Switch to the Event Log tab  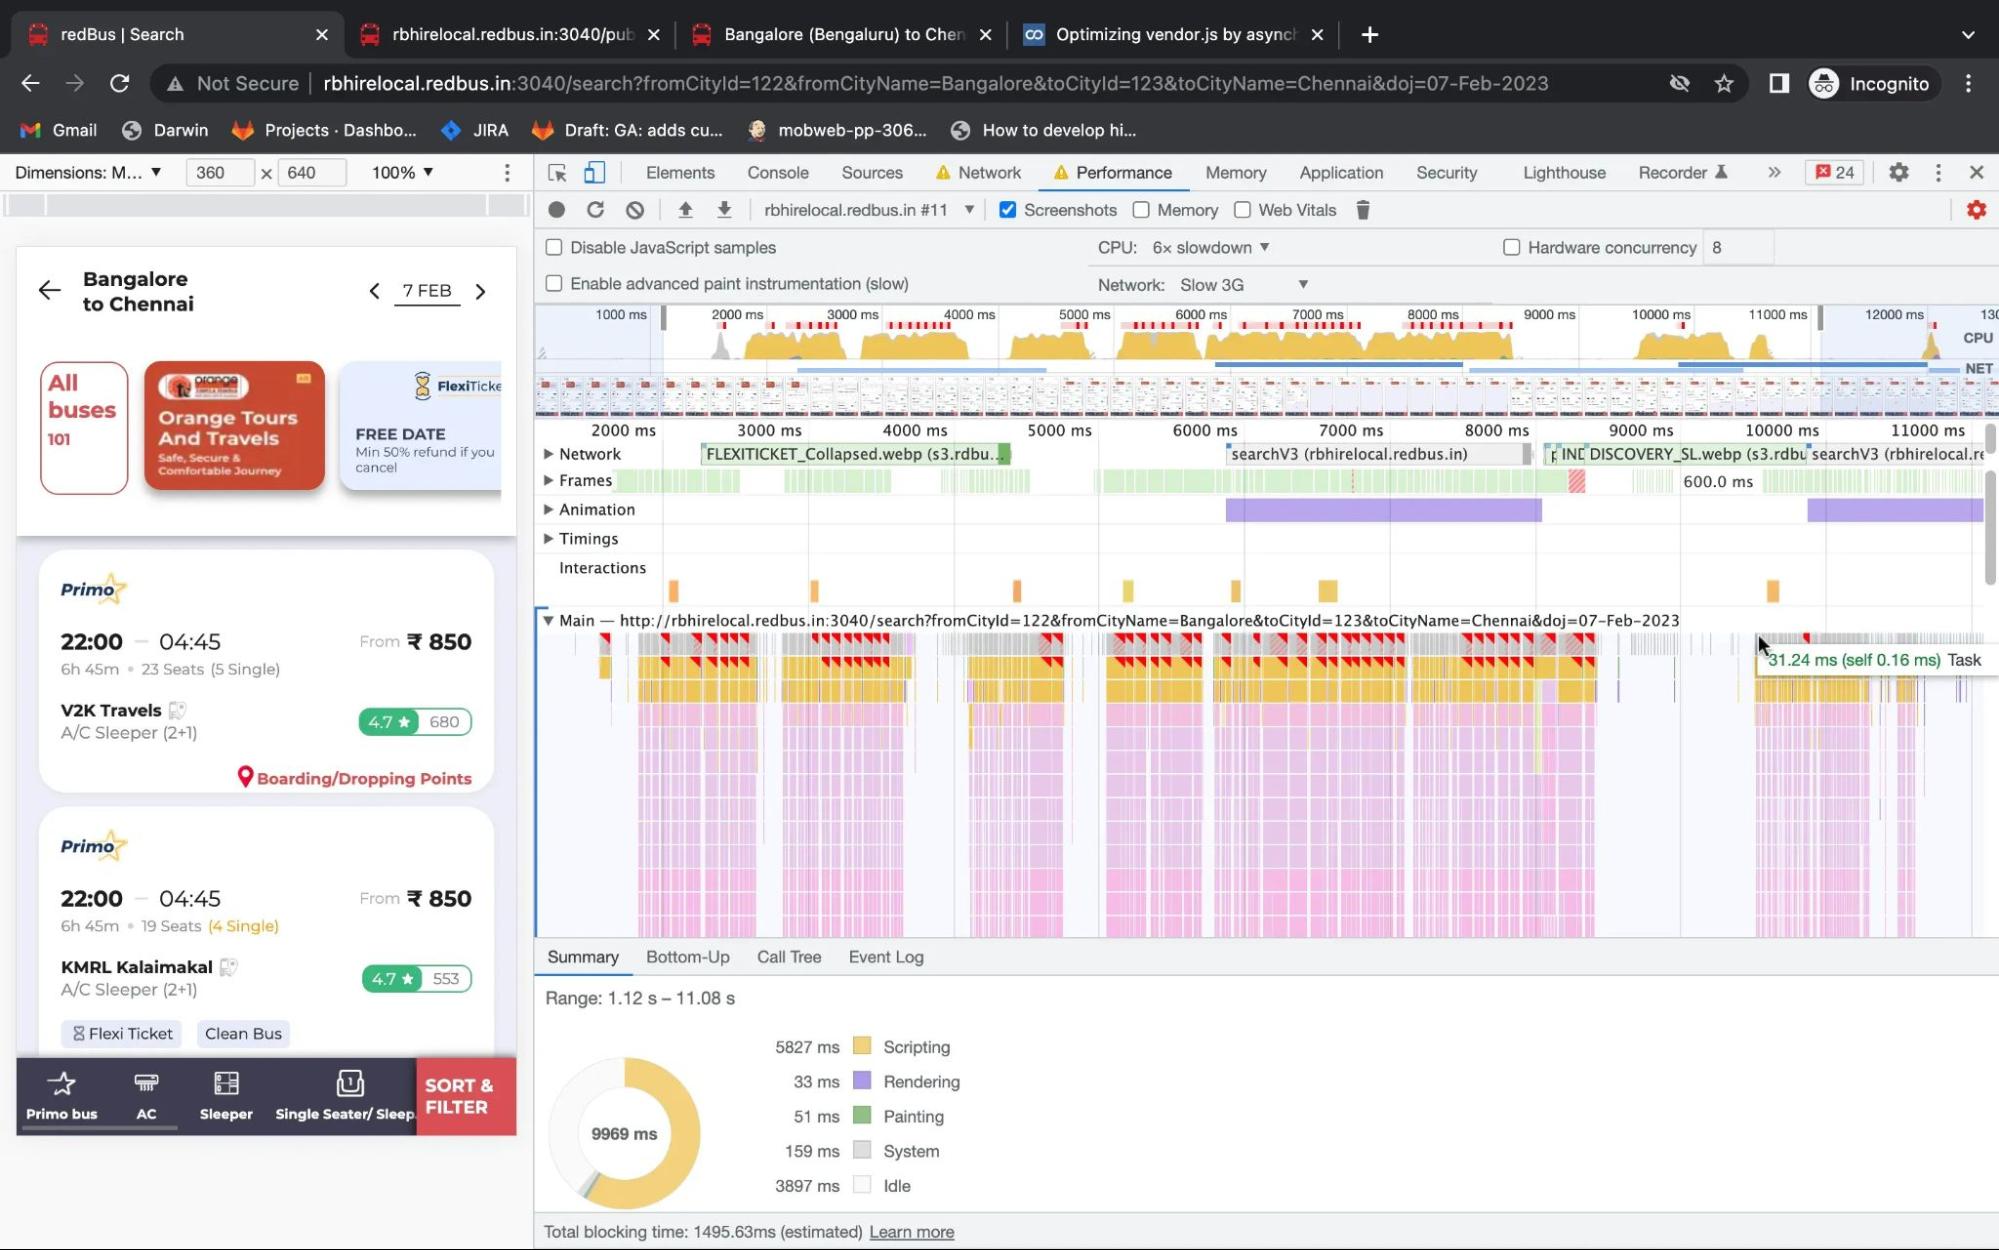pyautogui.click(x=886, y=956)
